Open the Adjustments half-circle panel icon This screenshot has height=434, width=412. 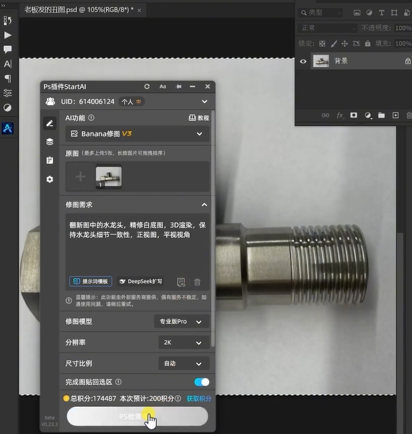coord(7,107)
